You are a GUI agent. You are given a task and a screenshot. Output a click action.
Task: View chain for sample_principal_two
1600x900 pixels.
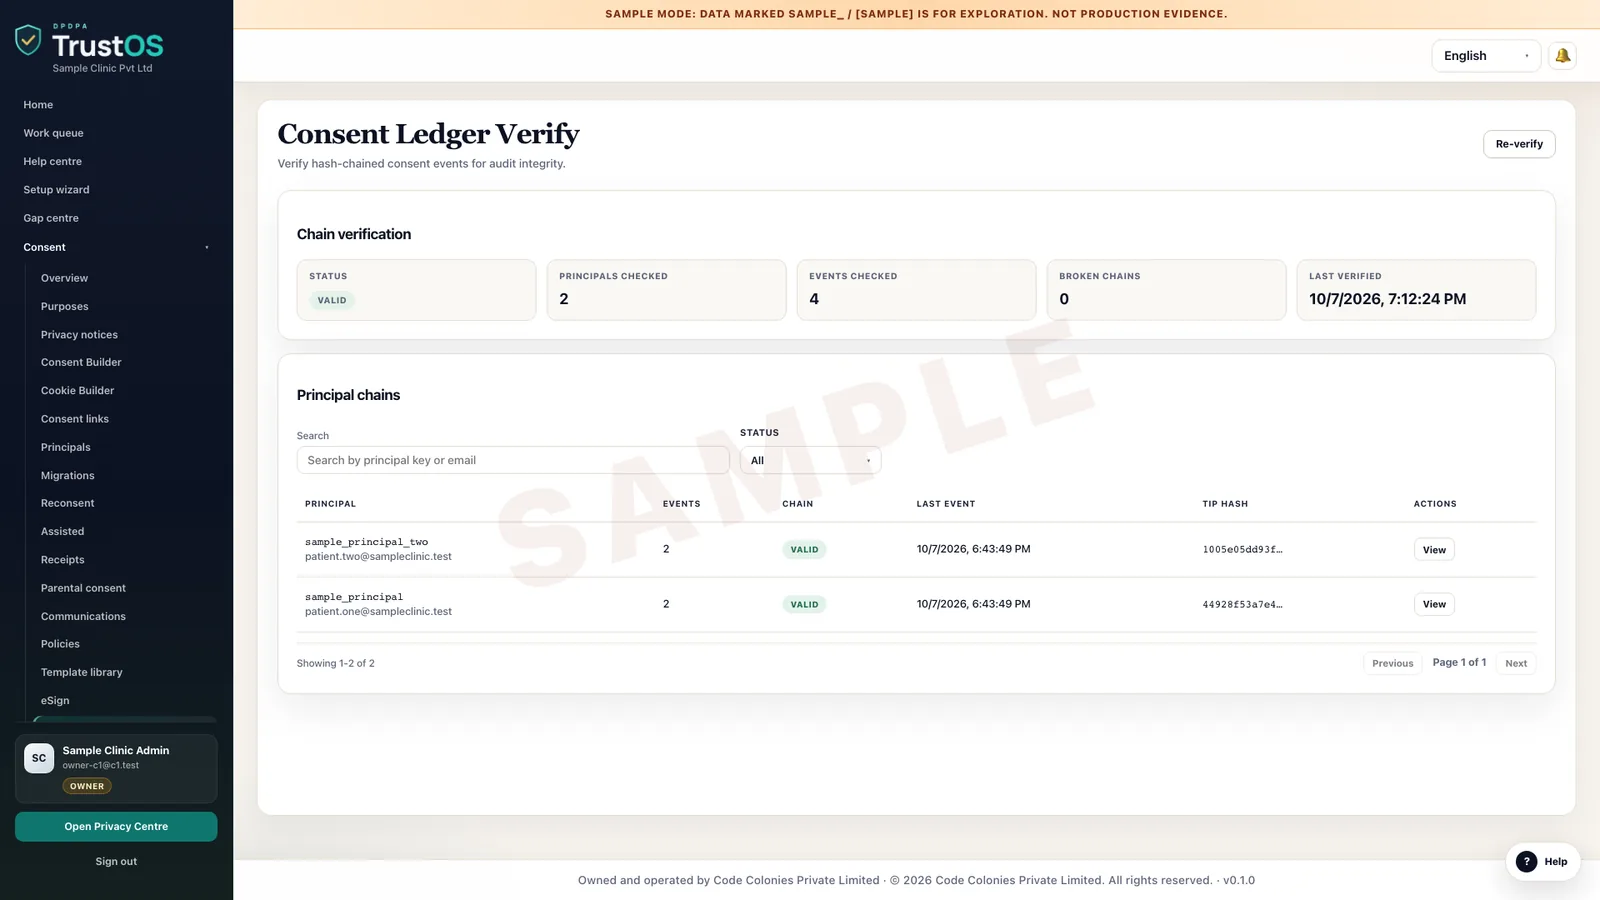[x=1434, y=550]
